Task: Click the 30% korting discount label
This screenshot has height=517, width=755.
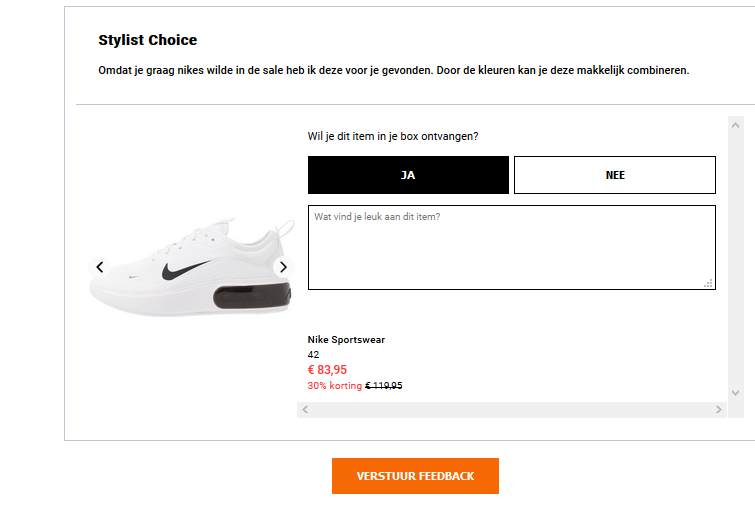Action: (x=334, y=386)
